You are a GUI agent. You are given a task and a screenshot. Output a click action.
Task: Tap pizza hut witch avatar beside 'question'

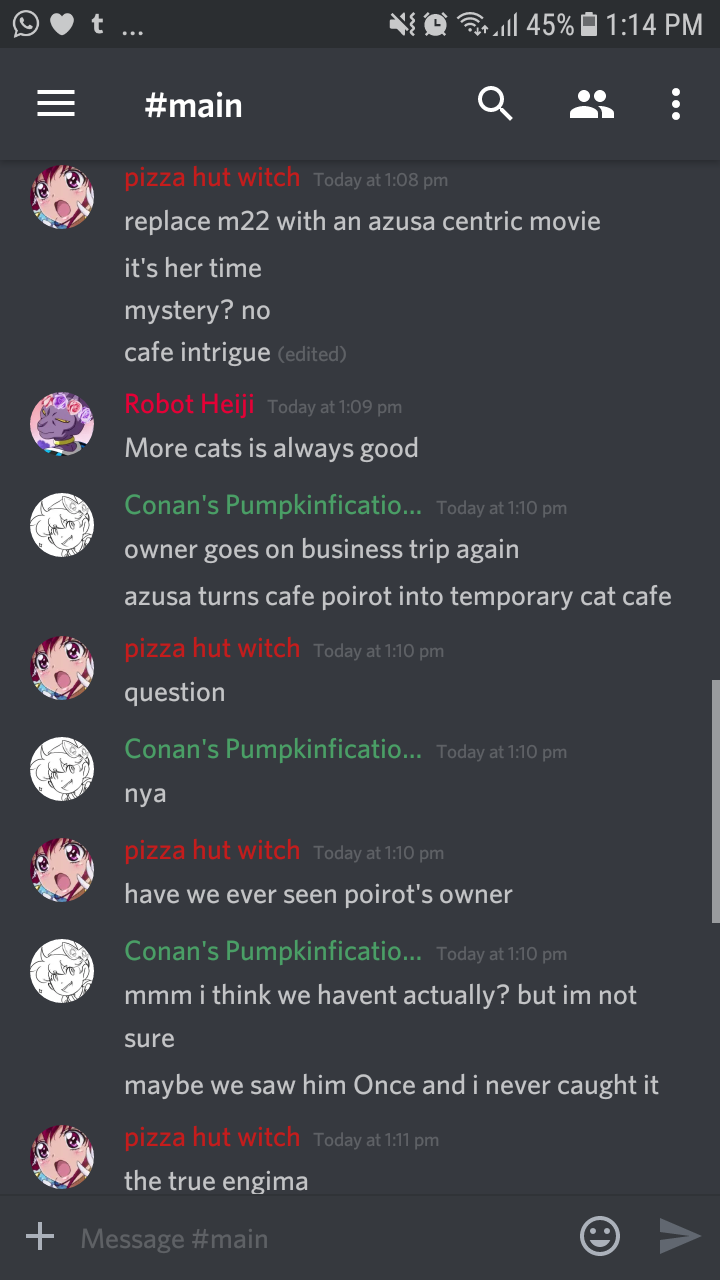tap(62, 668)
